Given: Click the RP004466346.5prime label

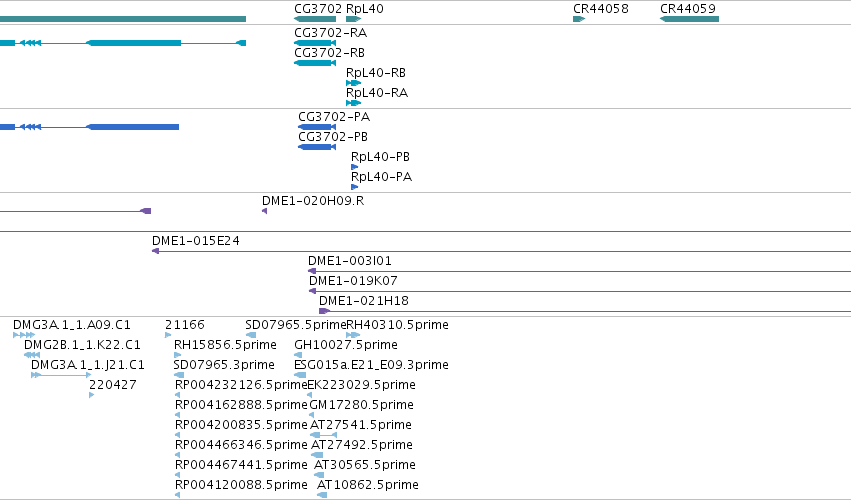Looking at the screenshot, I should [x=242, y=445].
